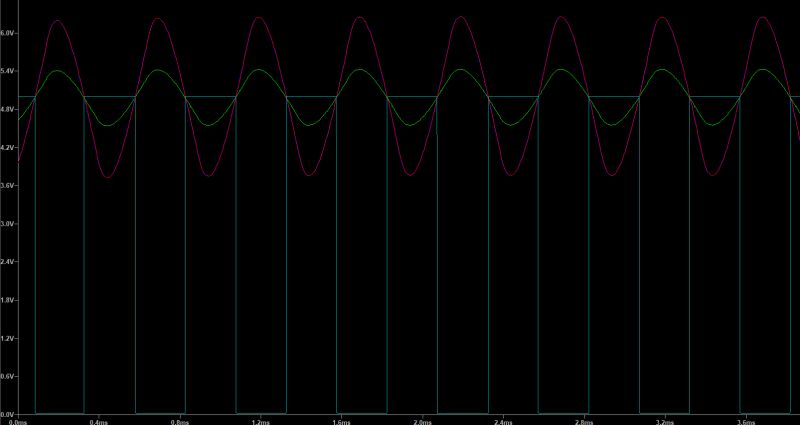Select the 4.8V voltage axis label
Viewport: 800px width, 425px height.
click(8, 110)
